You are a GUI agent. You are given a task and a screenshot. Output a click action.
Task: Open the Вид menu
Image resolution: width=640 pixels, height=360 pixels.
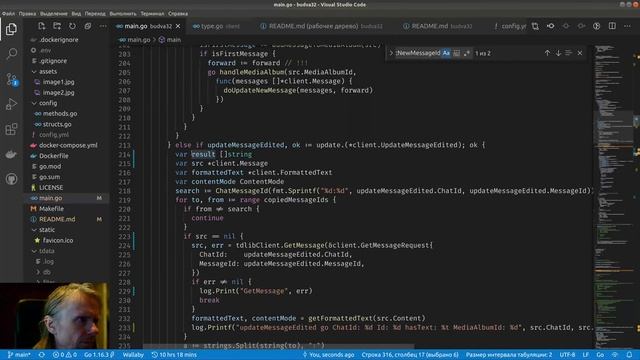[76, 13]
